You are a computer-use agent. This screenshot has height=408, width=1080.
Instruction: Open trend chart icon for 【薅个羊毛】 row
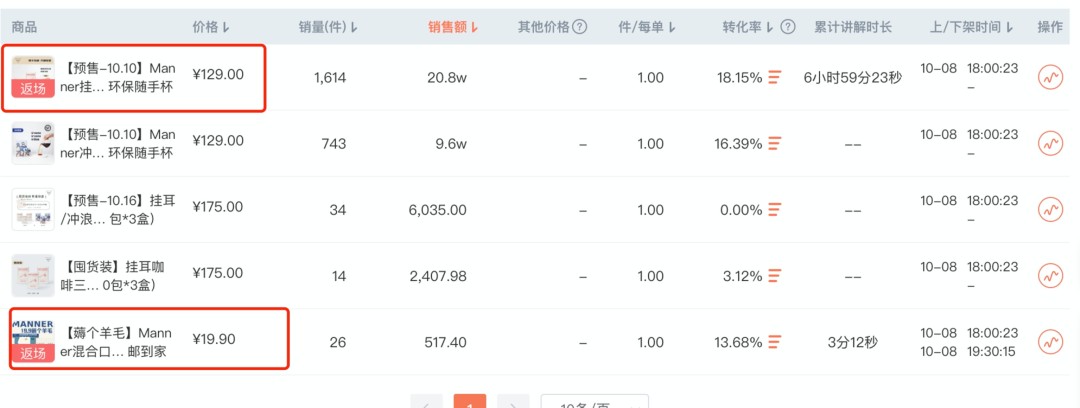1050,342
